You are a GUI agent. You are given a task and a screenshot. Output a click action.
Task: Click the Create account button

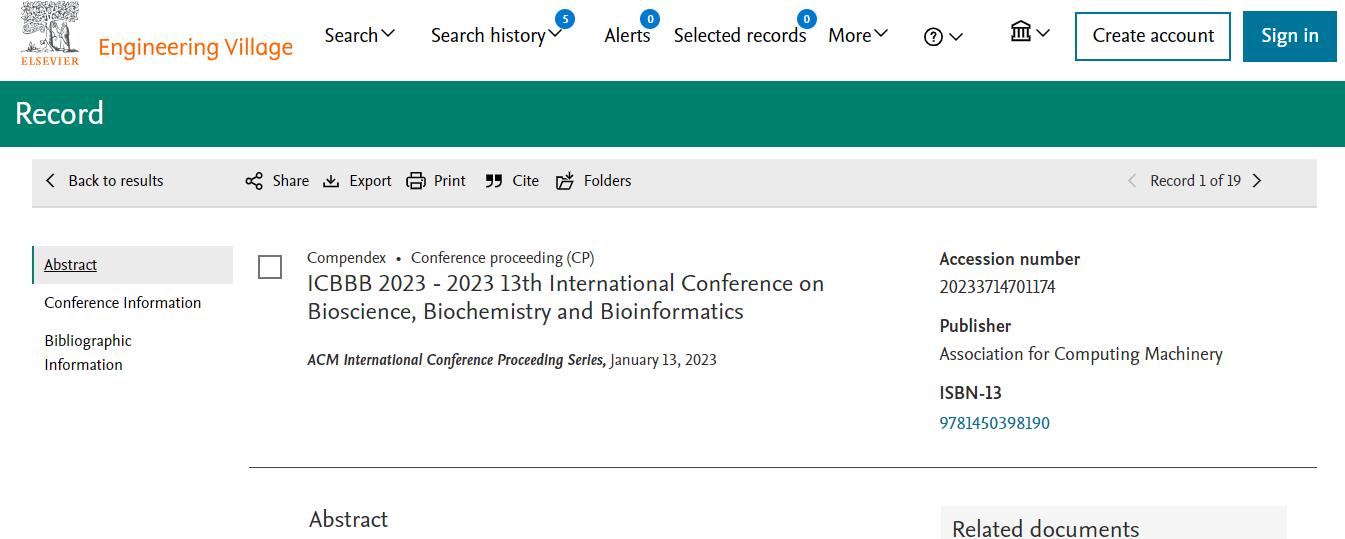pos(1153,36)
